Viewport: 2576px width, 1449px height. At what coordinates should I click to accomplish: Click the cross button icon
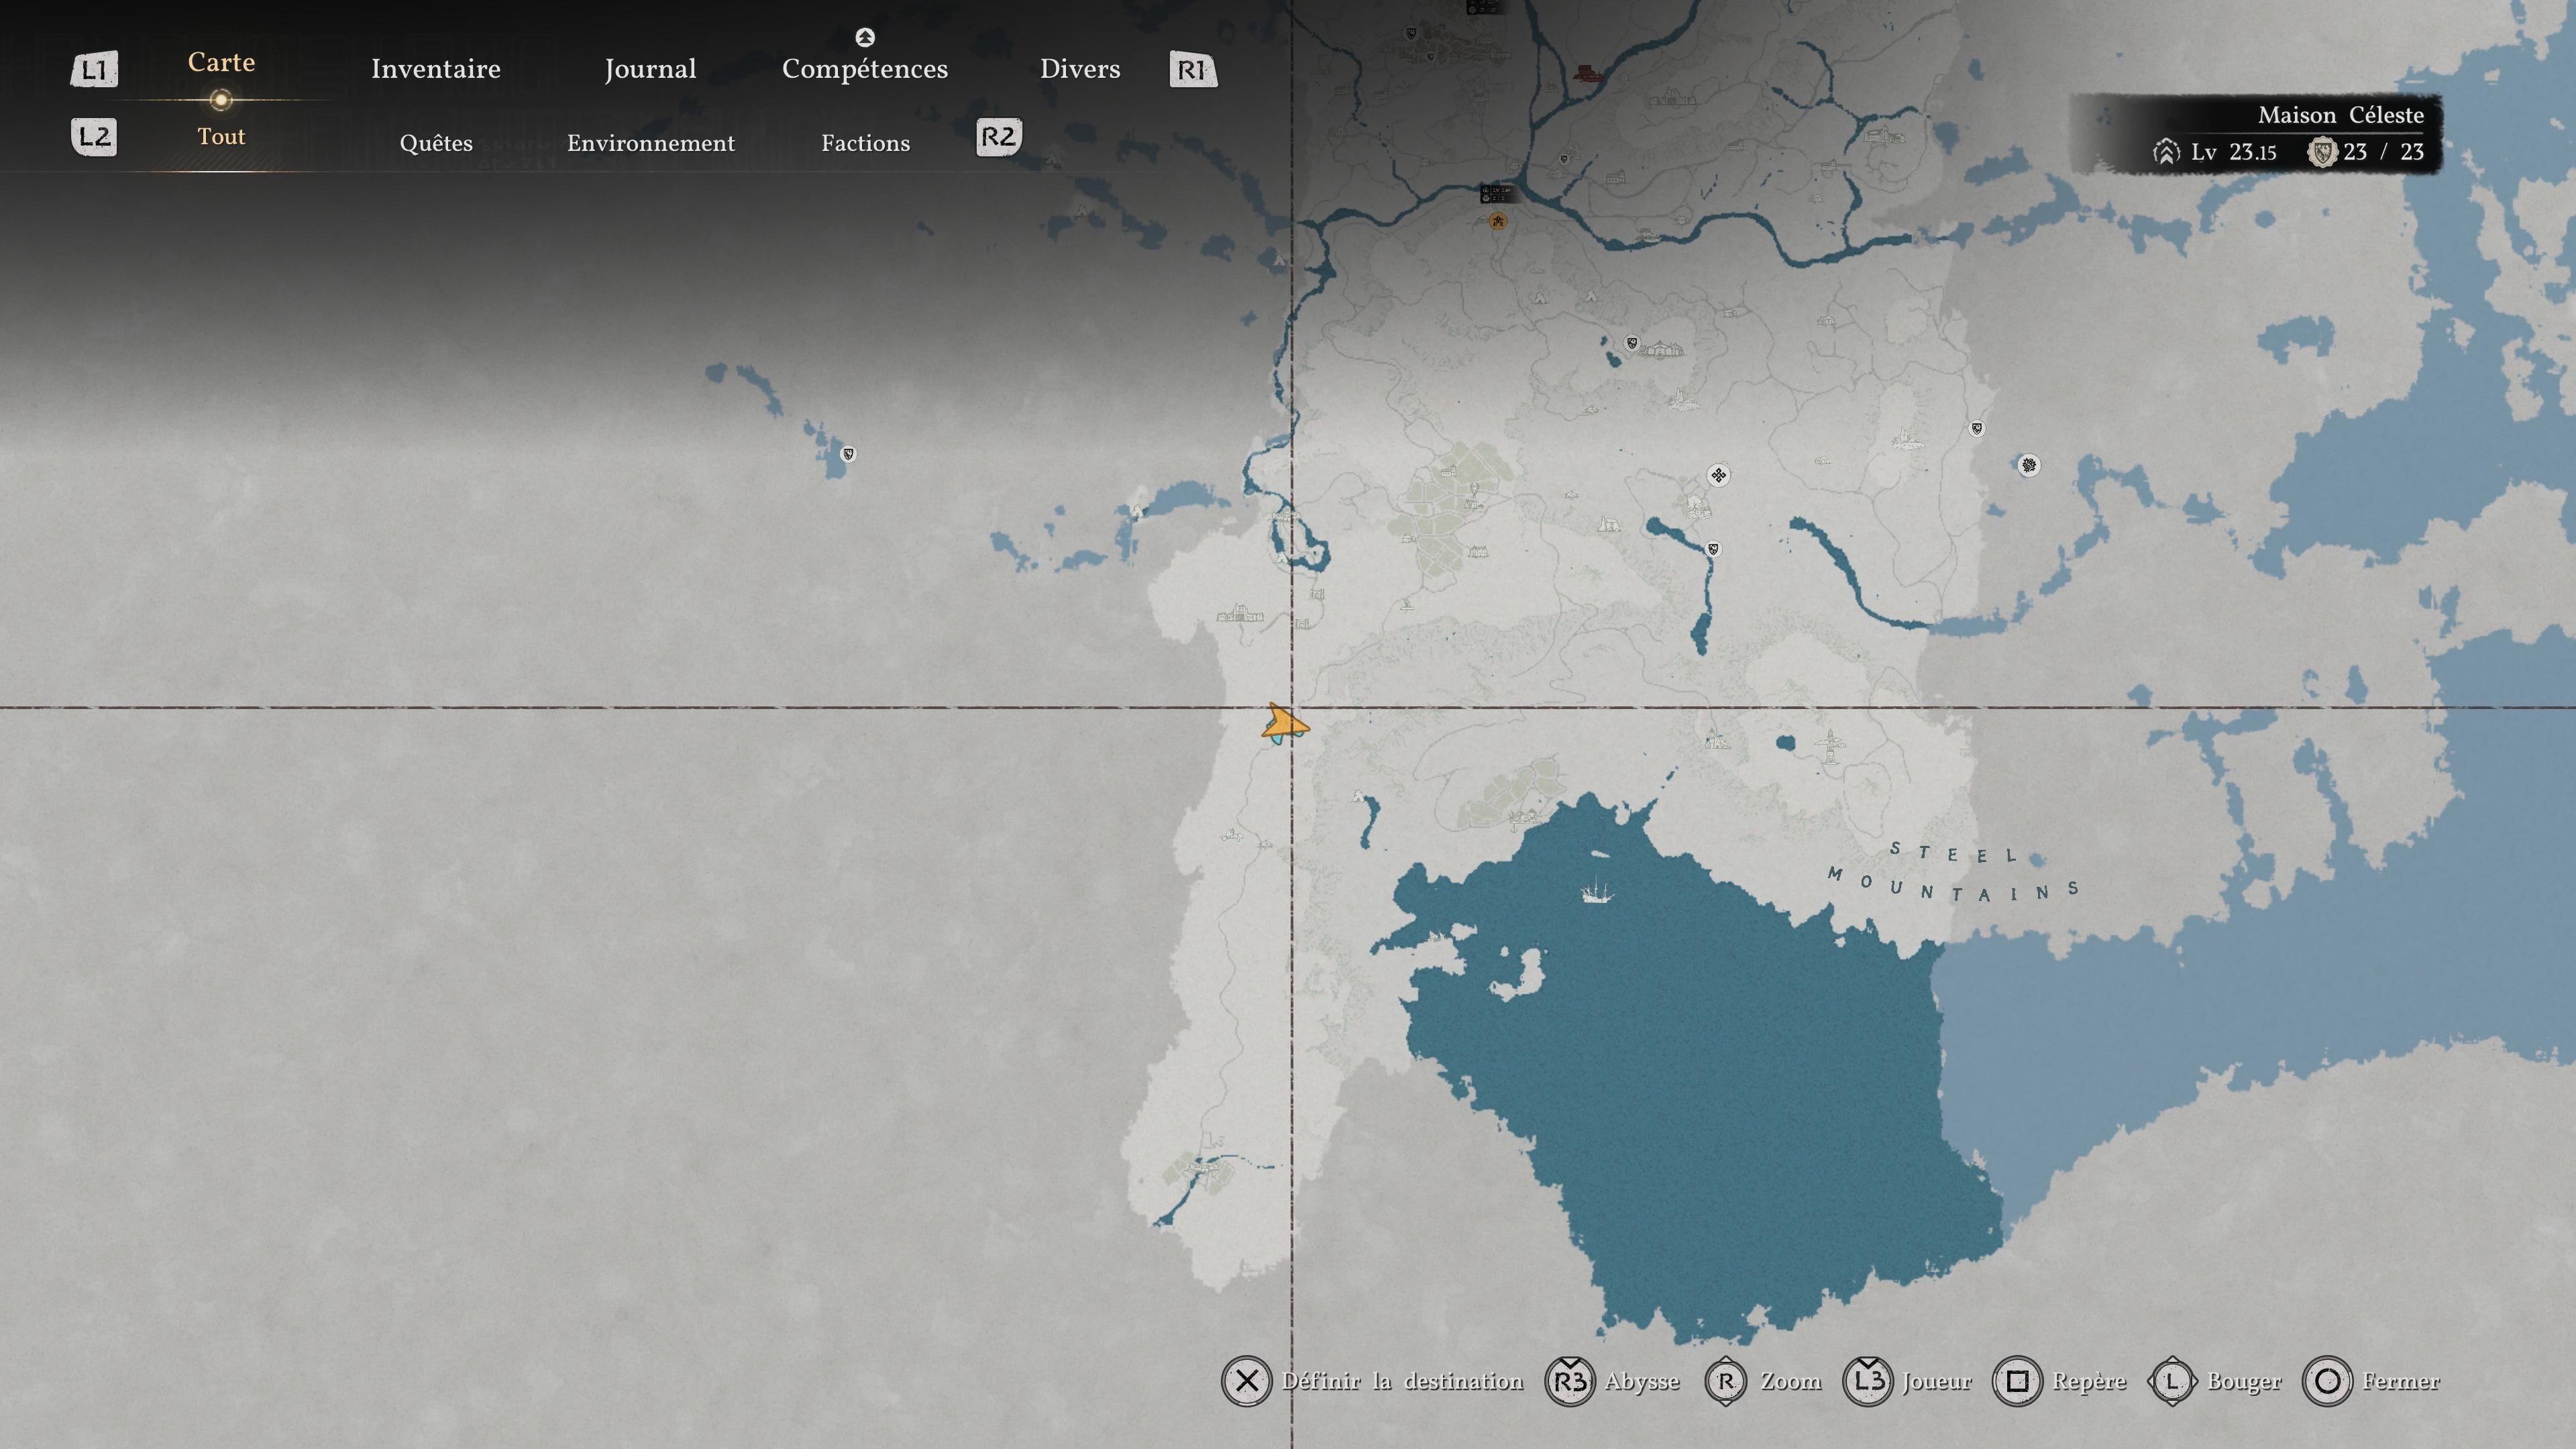coord(1246,1381)
